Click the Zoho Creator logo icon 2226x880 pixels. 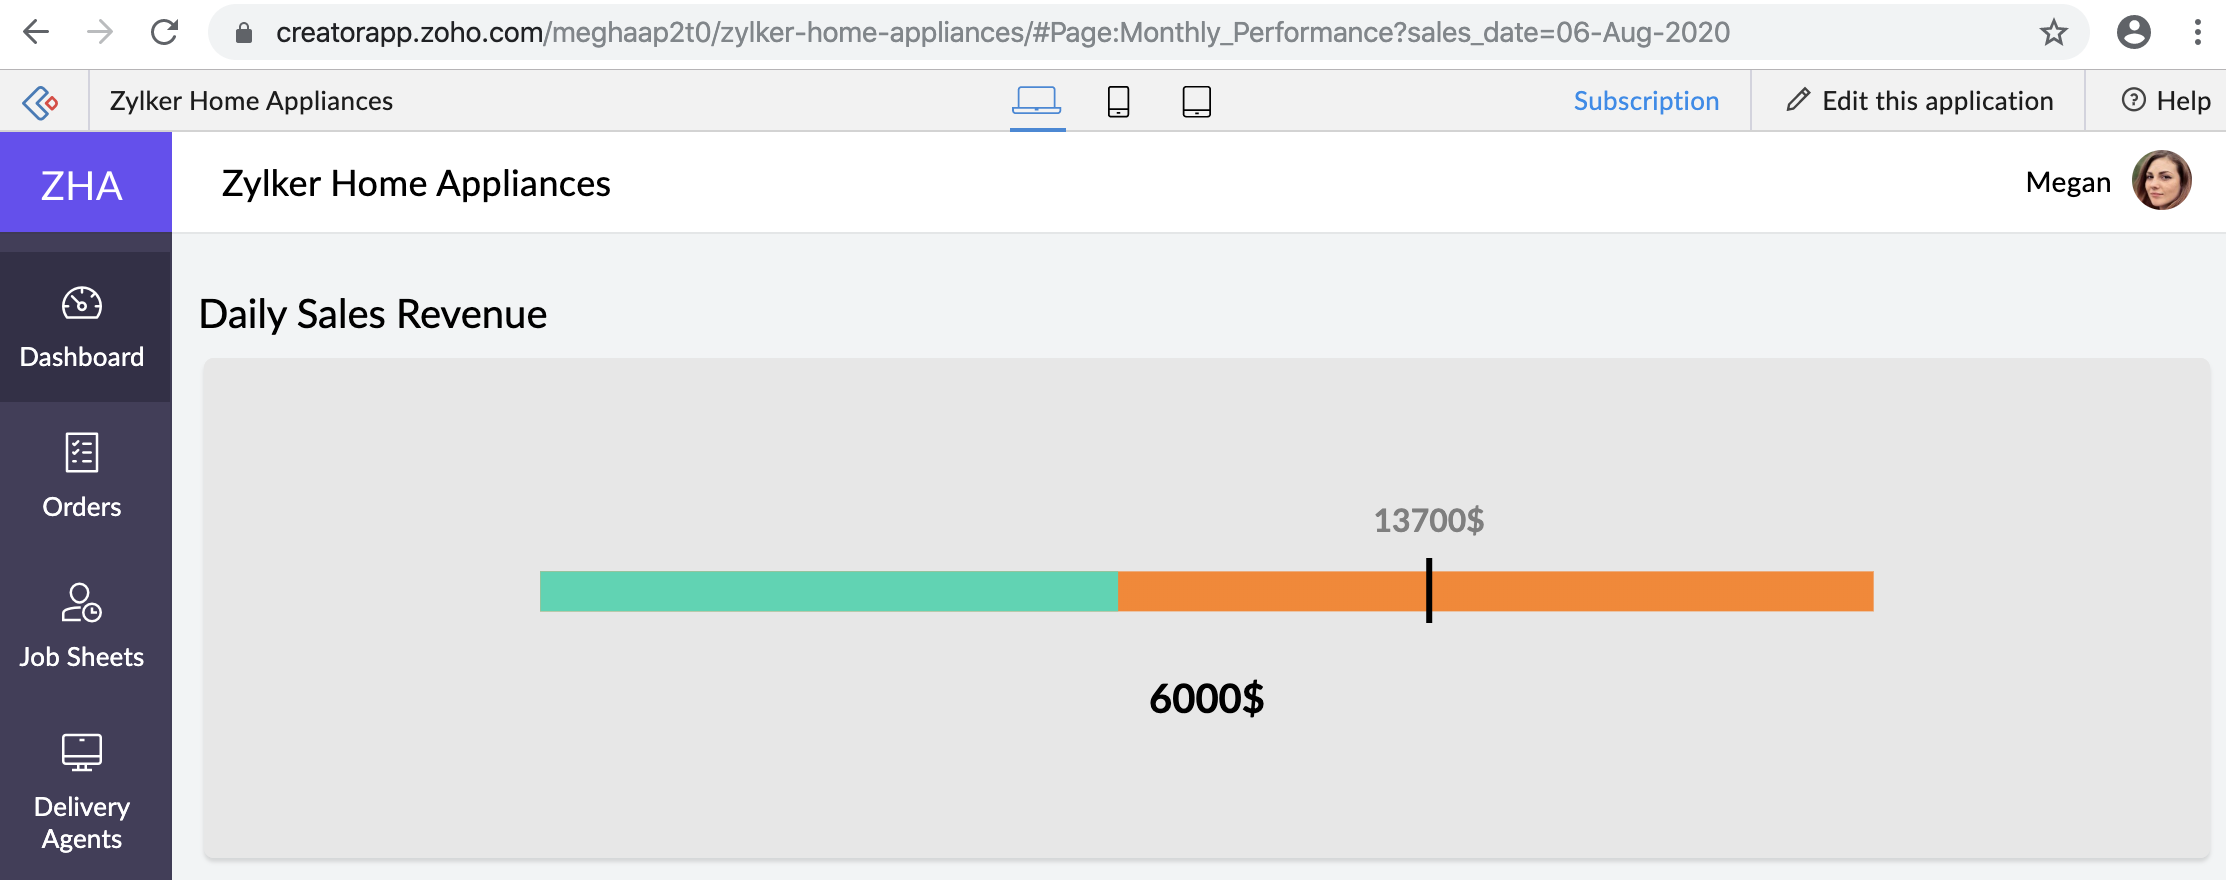click(41, 101)
